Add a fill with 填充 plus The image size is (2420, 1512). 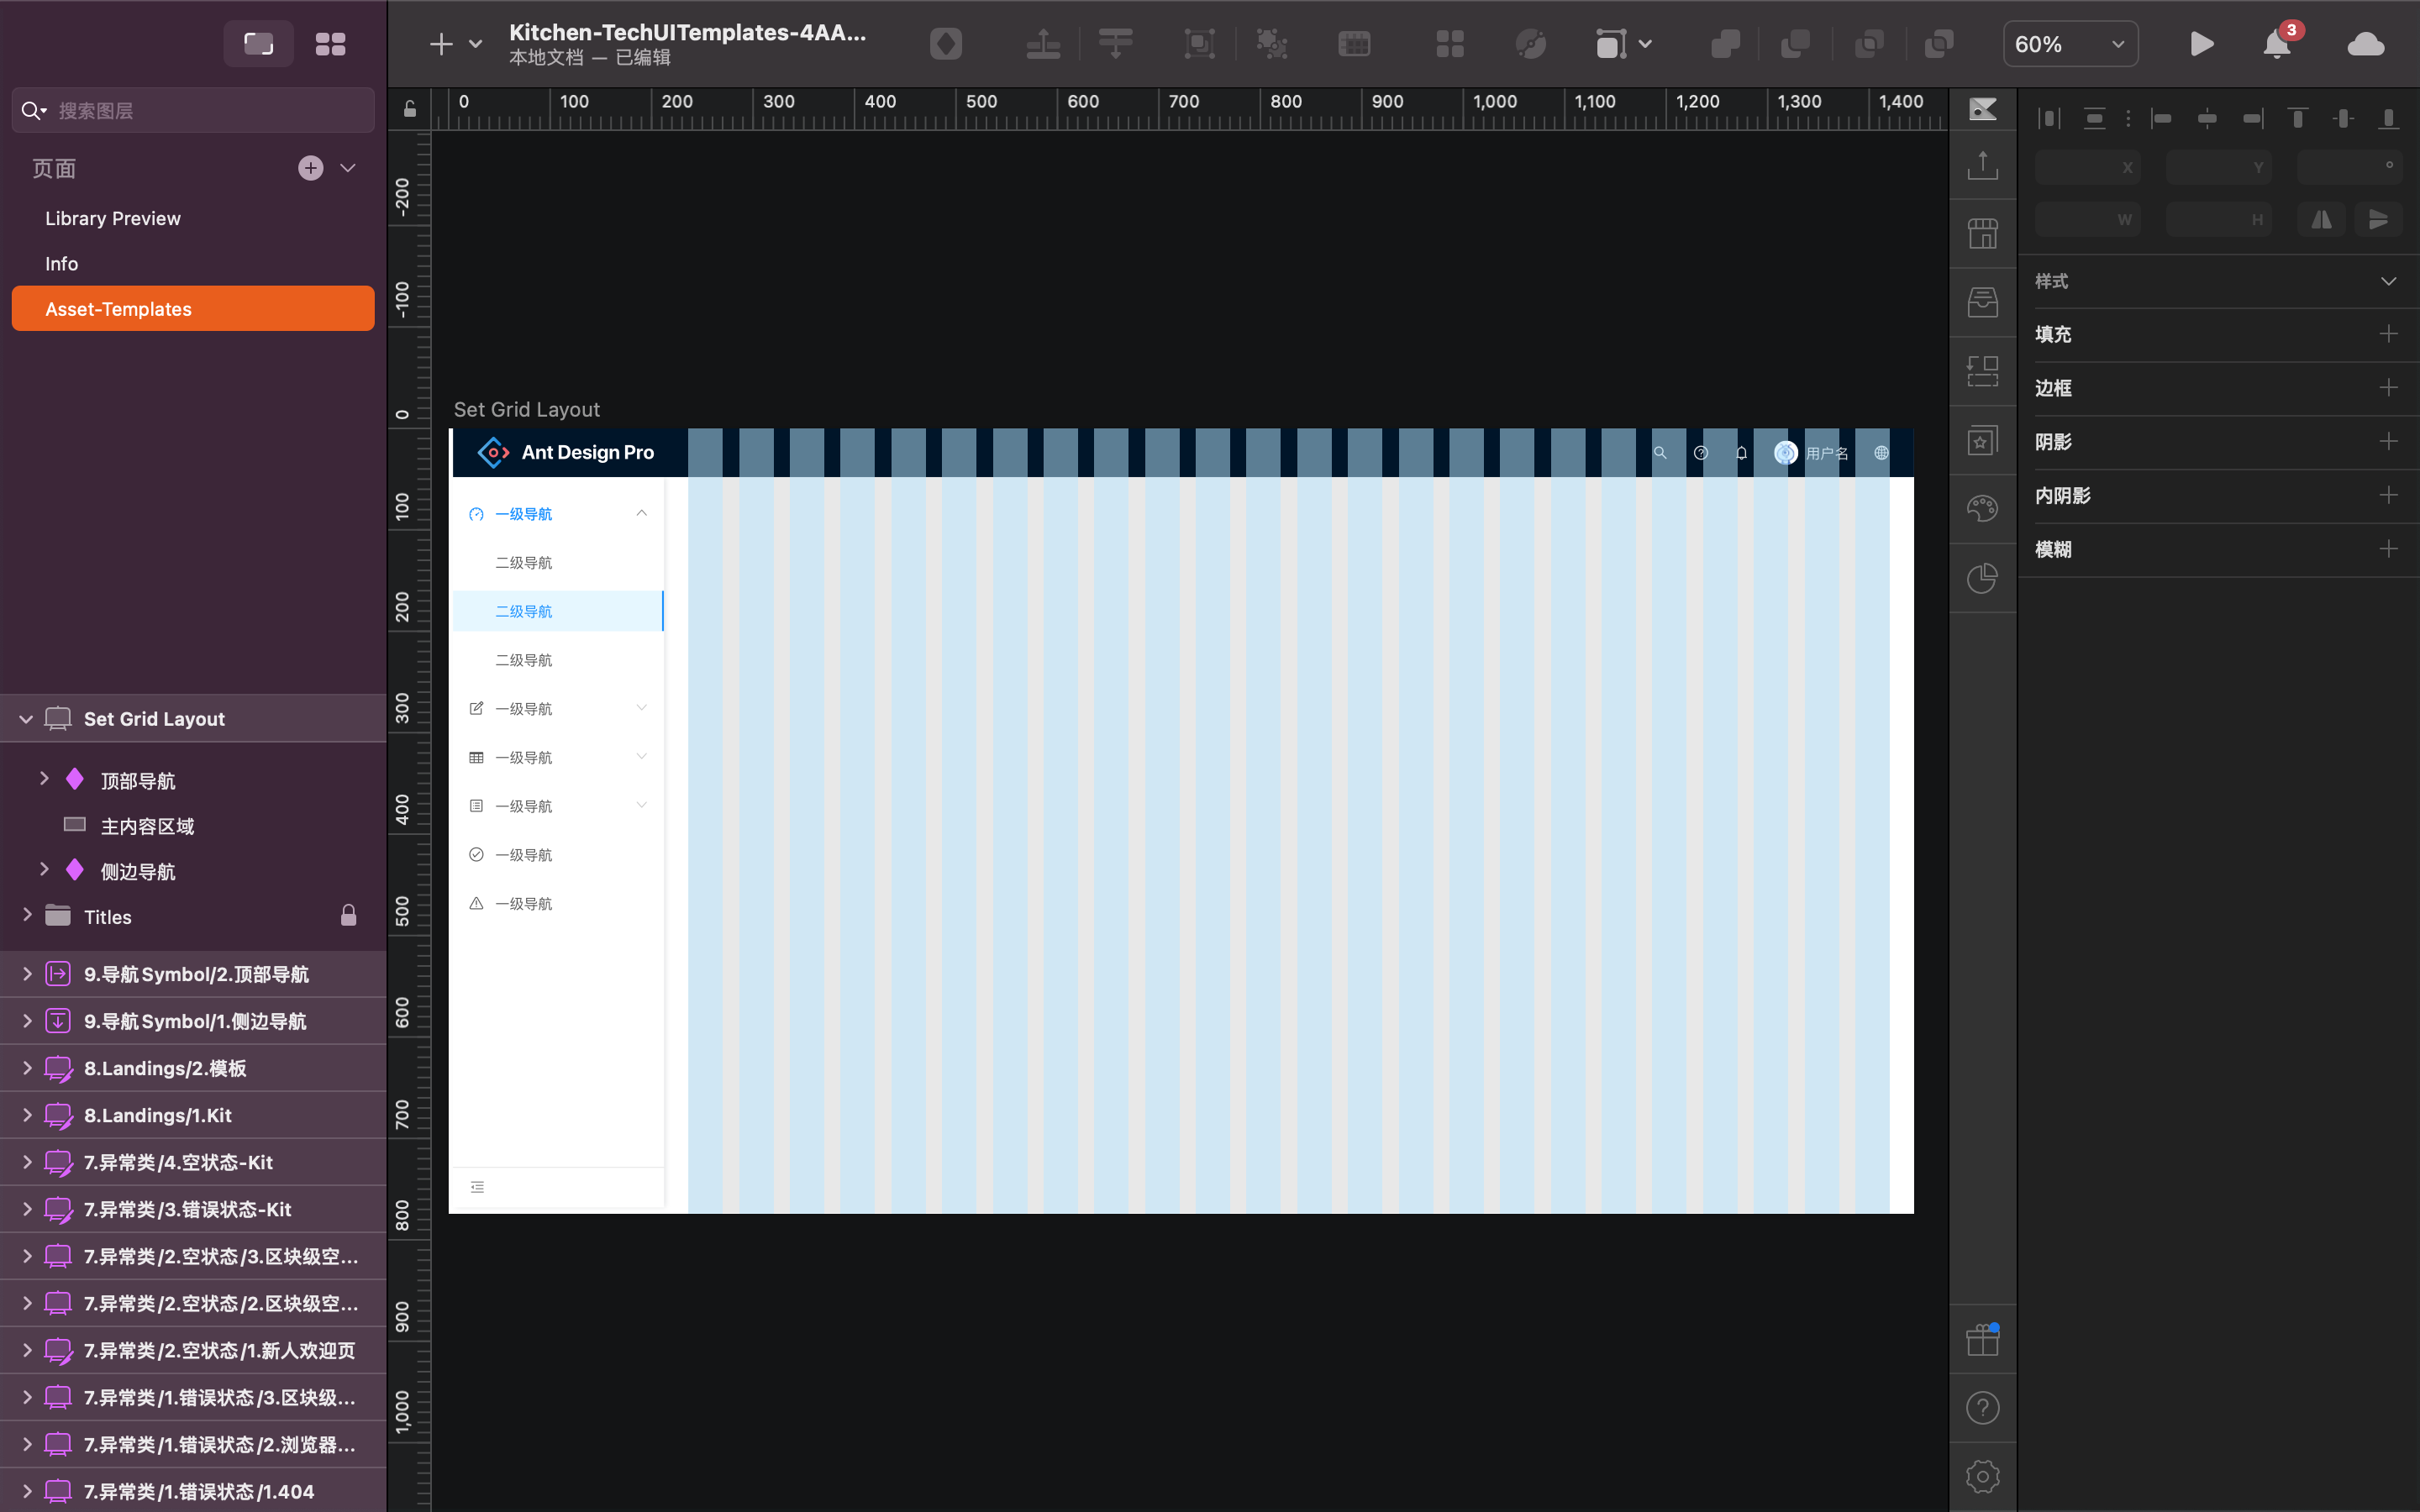pos(2388,334)
